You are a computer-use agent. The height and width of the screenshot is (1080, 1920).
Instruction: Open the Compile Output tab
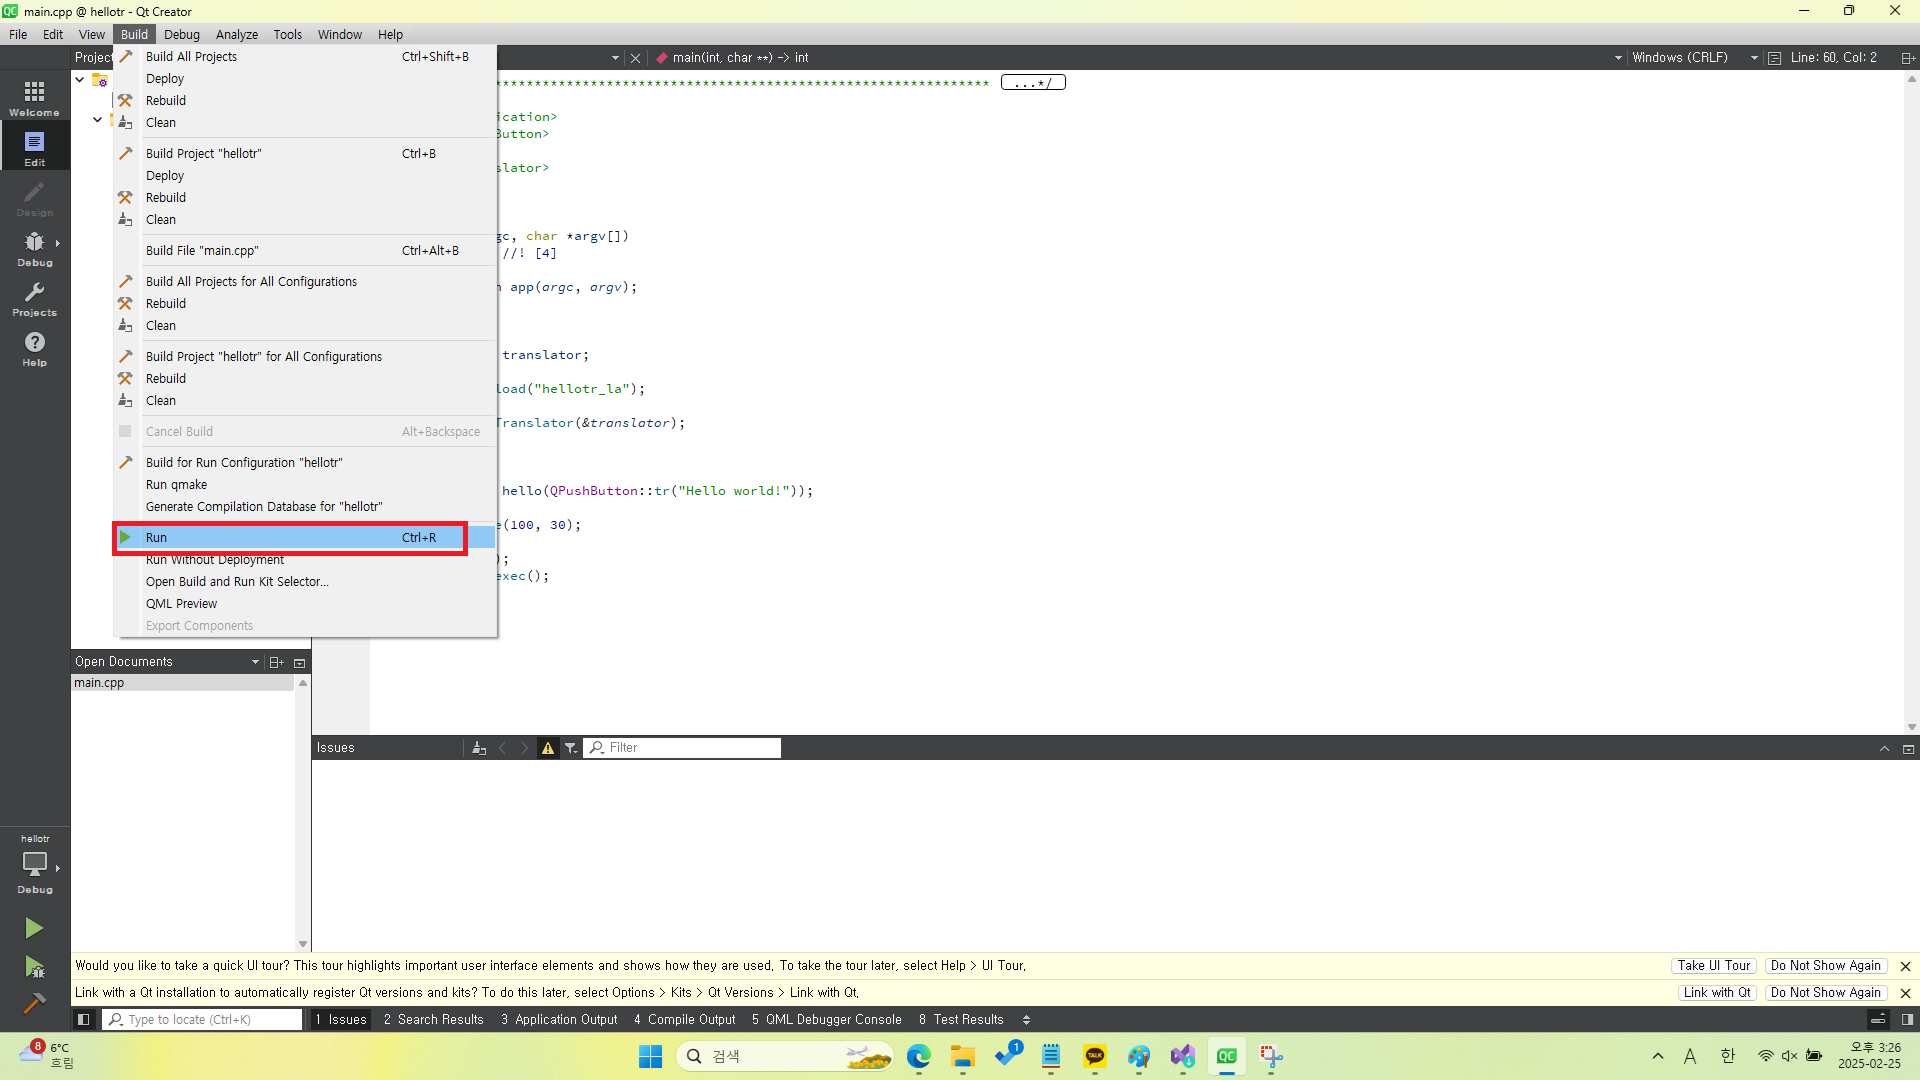click(x=685, y=1020)
